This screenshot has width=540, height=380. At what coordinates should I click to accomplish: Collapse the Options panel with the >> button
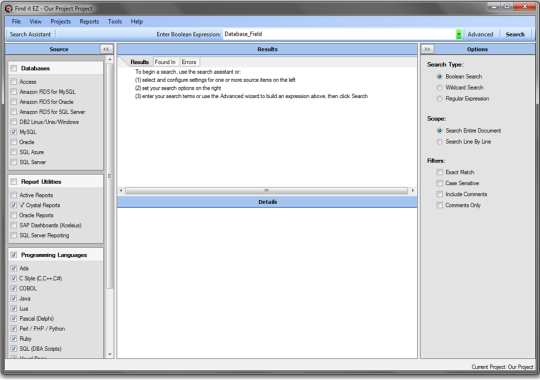point(427,49)
